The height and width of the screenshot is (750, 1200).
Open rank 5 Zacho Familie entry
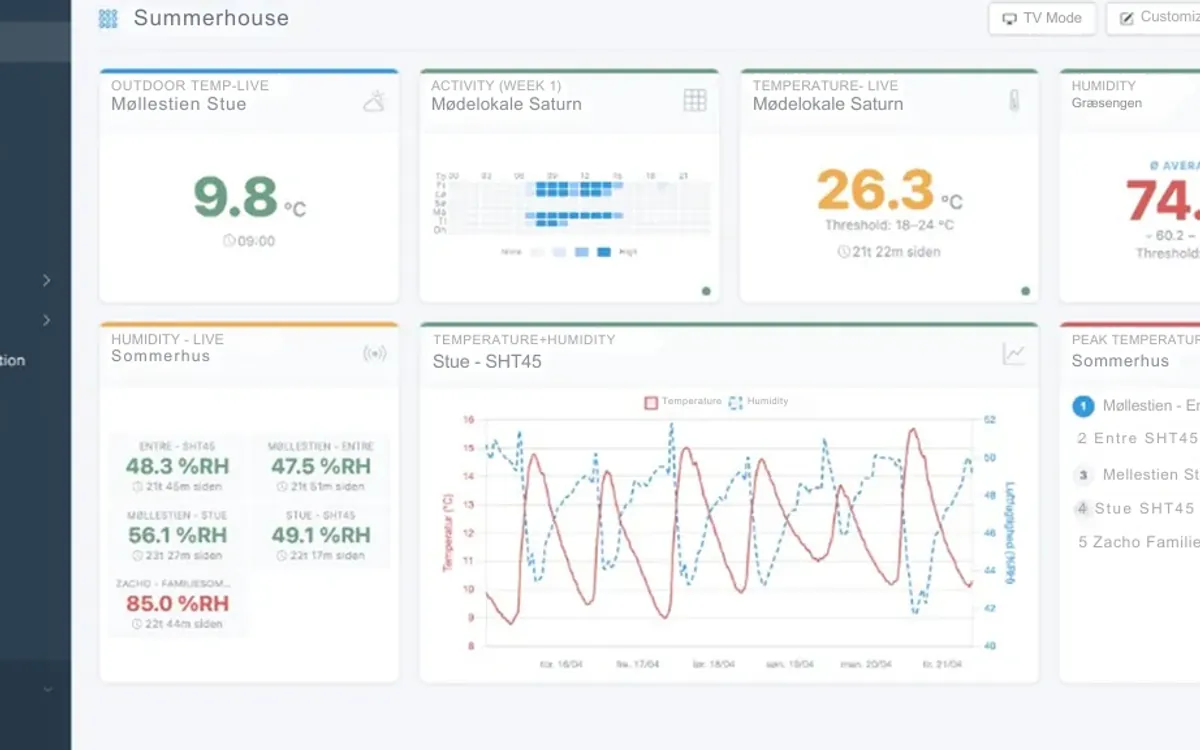tap(1138, 542)
